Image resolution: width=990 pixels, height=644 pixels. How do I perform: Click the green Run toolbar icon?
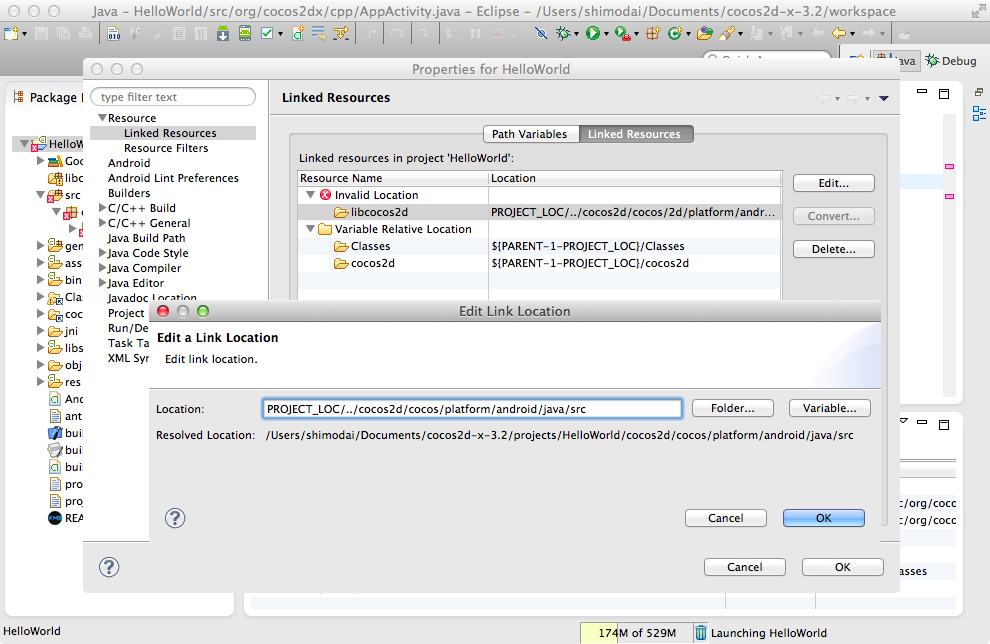click(592, 33)
